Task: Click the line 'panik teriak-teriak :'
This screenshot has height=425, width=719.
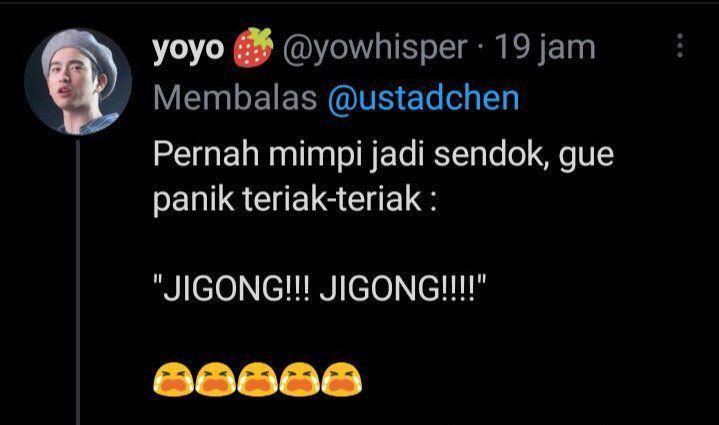Action: click(x=295, y=200)
